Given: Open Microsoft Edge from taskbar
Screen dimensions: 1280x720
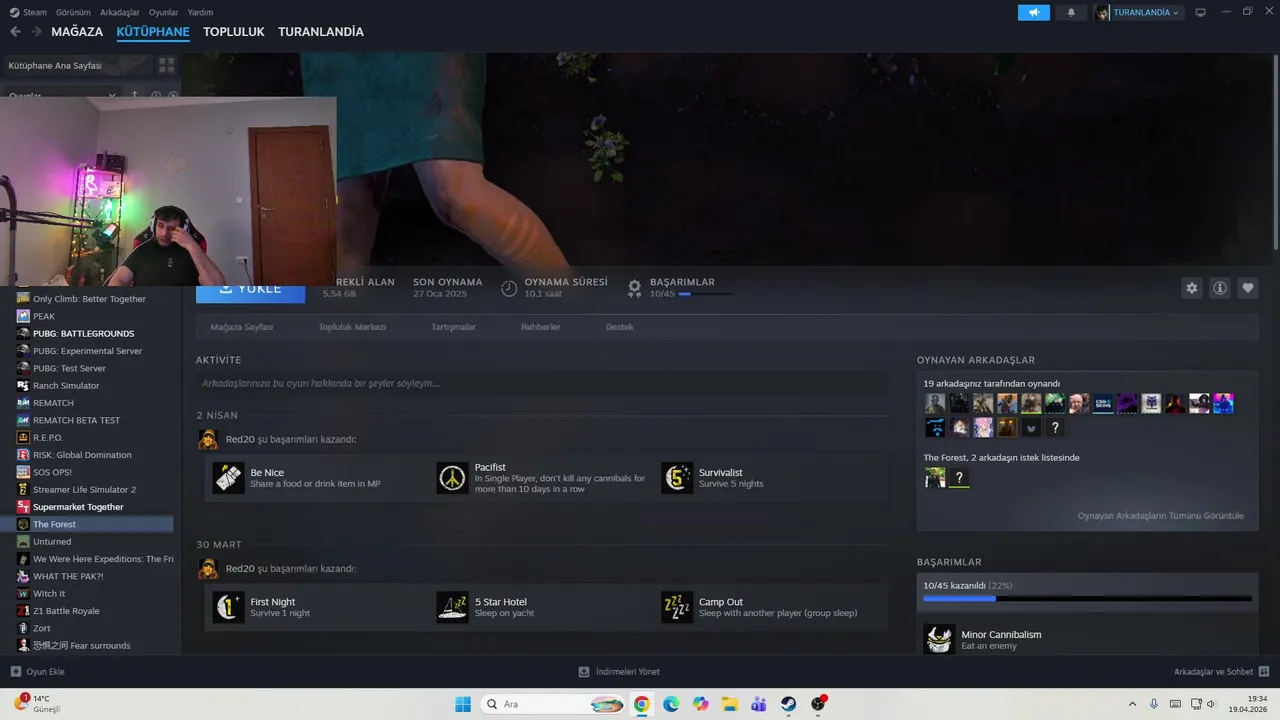Looking at the screenshot, I should point(671,704).
